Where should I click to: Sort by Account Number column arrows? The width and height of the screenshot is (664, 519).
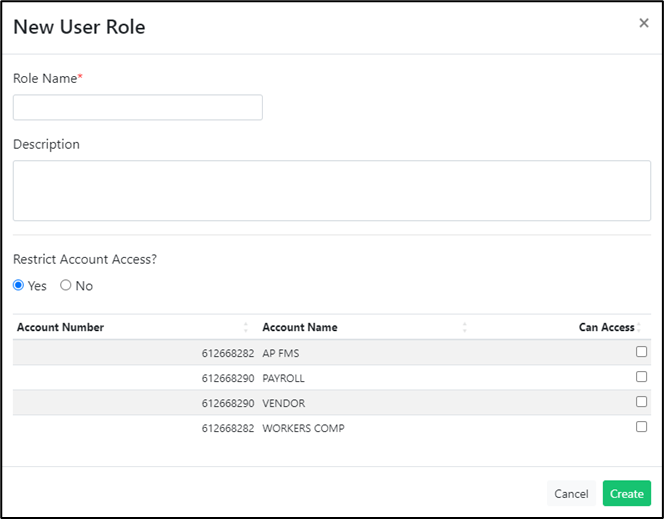pyautogui.click(x=246, y=327)
